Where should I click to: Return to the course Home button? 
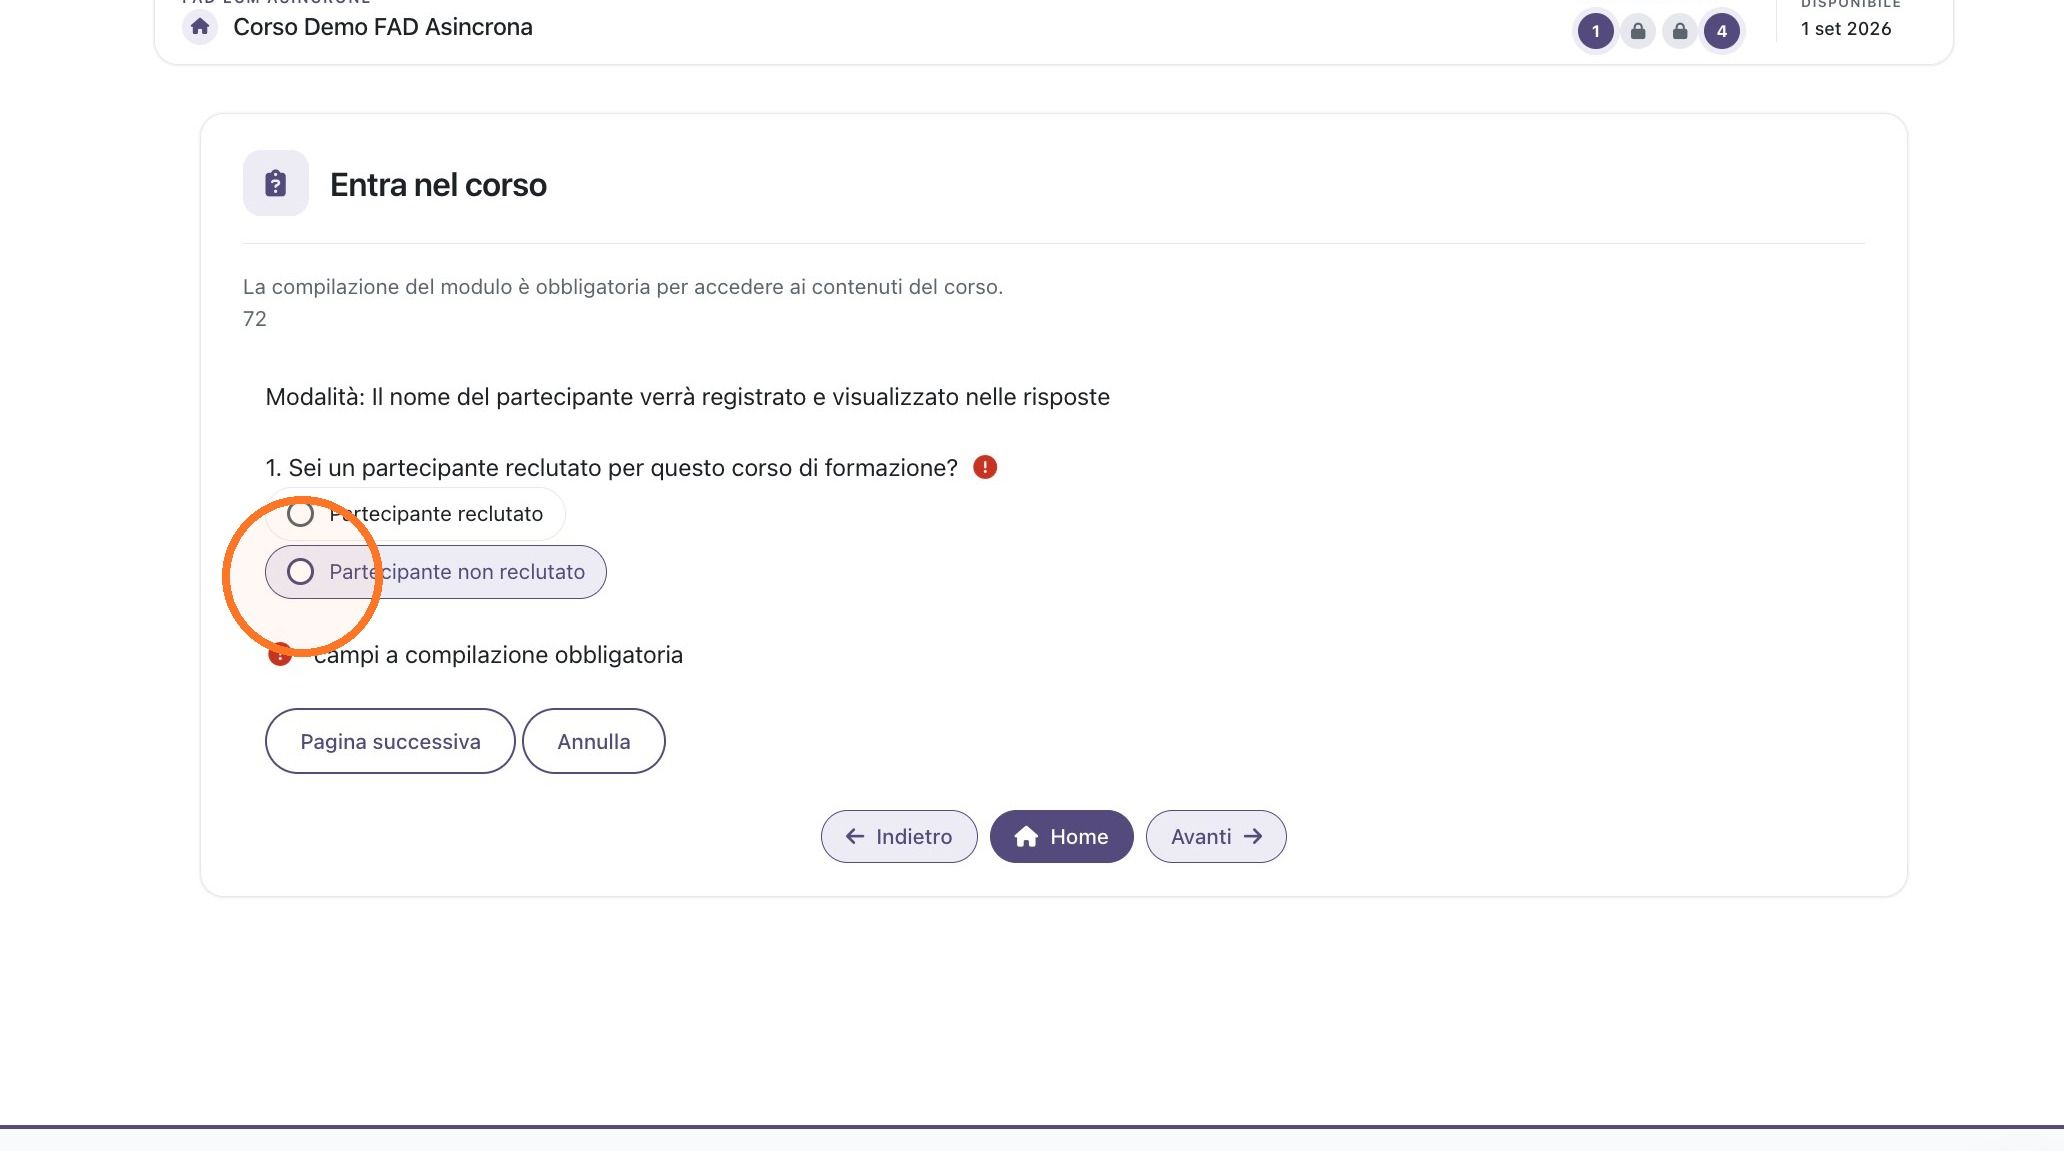tap(1062, 836)
